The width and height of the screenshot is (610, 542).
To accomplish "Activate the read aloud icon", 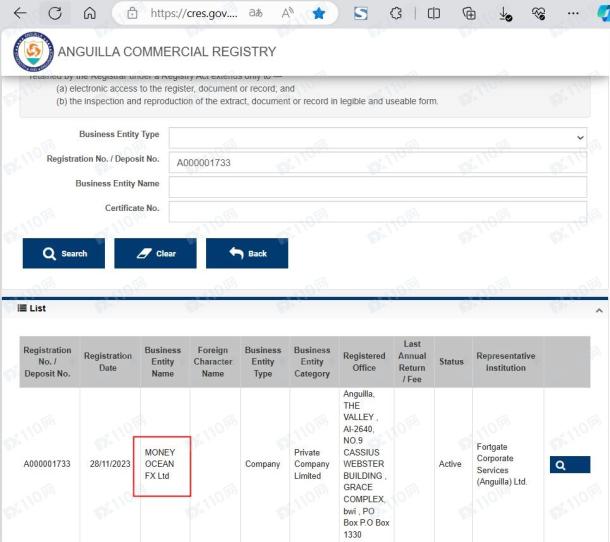I will point(287,13).
